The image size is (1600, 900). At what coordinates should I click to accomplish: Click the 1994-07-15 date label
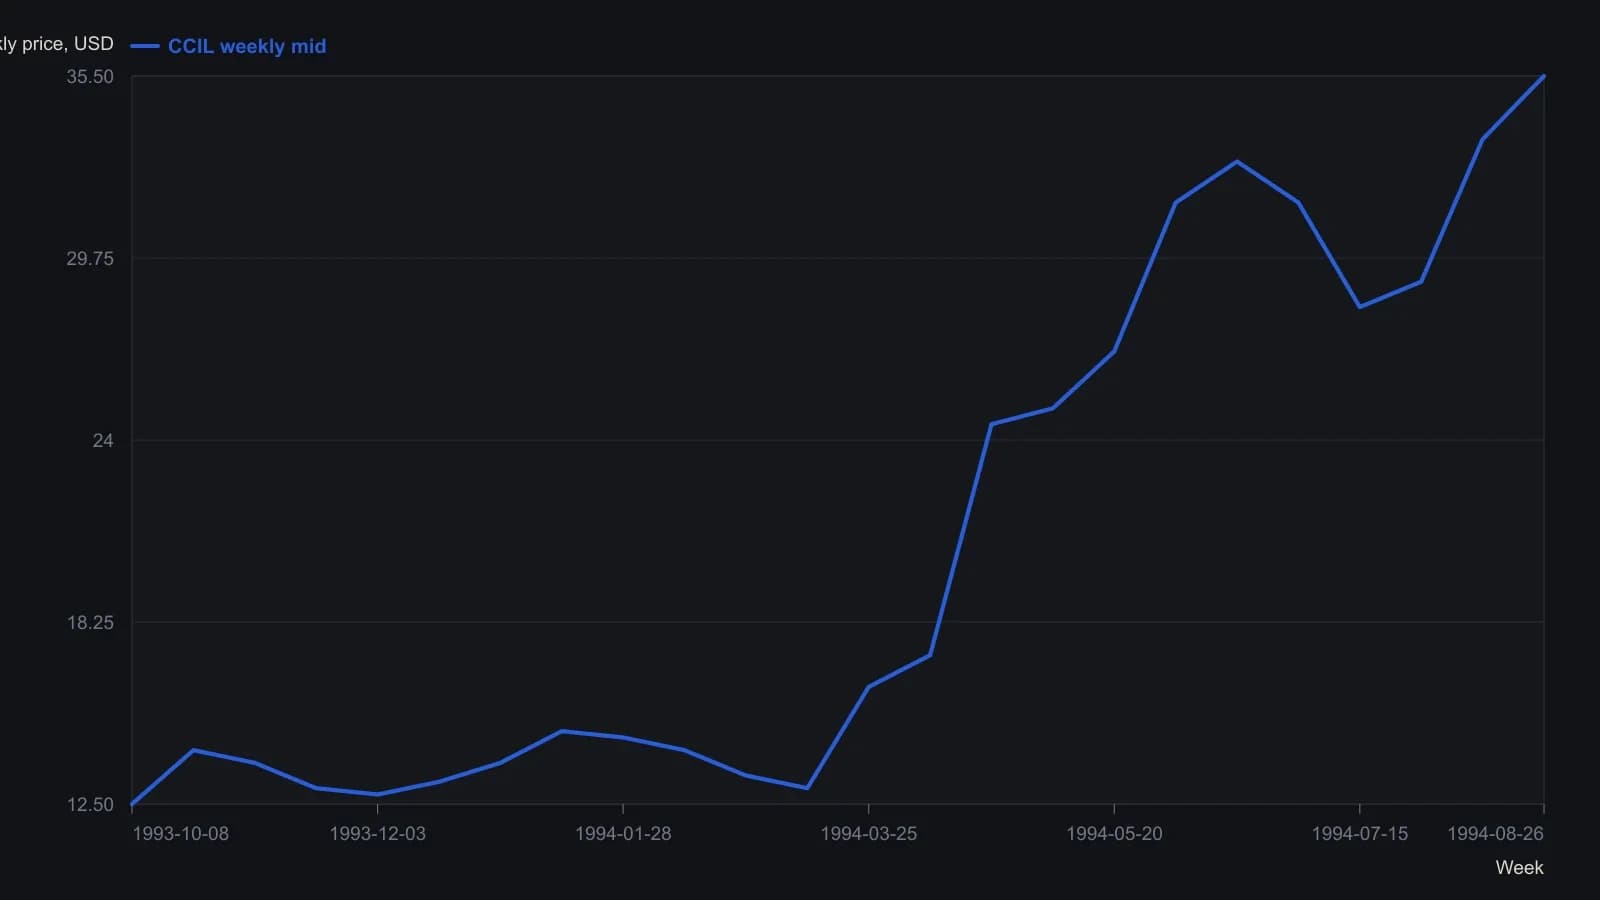tap(1359, 834)
